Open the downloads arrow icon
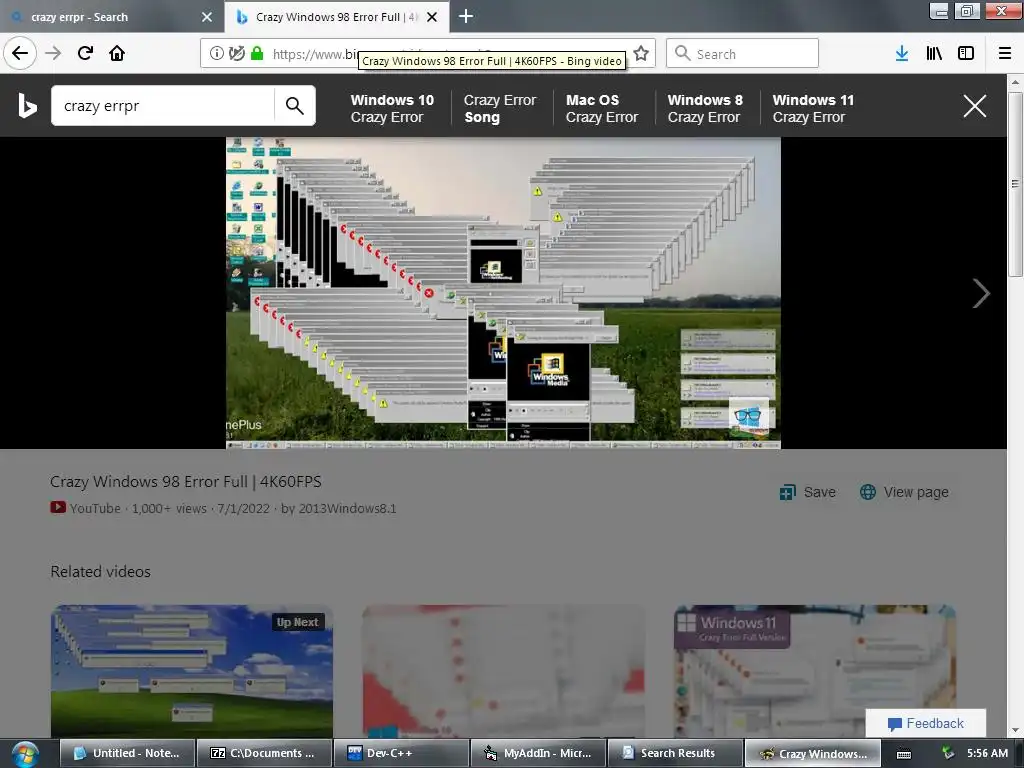Image resolution: width=1024 pixels, height=768 pixels. pos(902,54)
